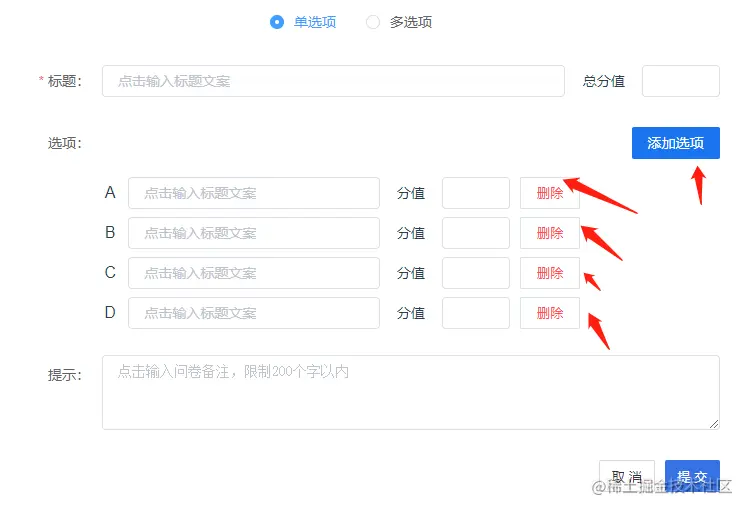Viewport: 748px width, 511px height.
Task: Focus option B text input
Action: 254,233
